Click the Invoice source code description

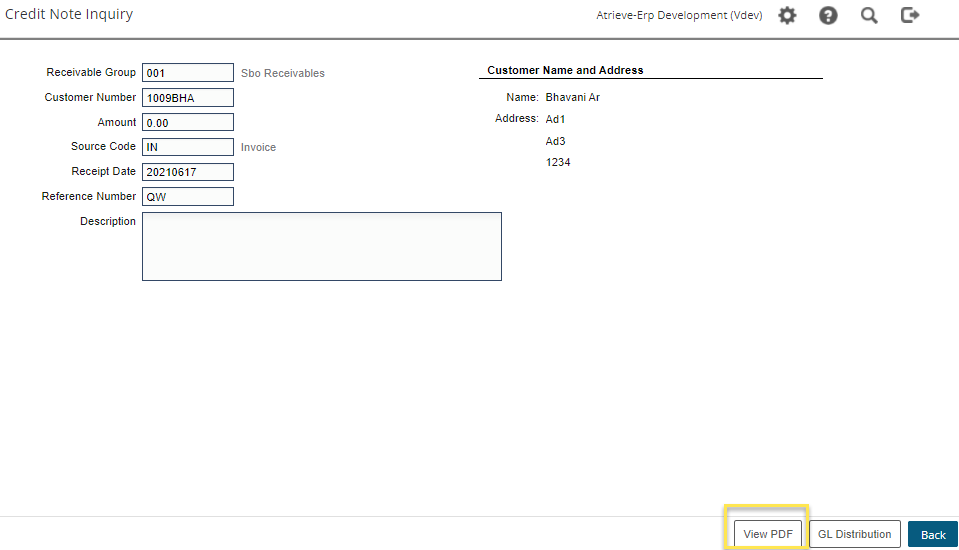click(258, 147)
